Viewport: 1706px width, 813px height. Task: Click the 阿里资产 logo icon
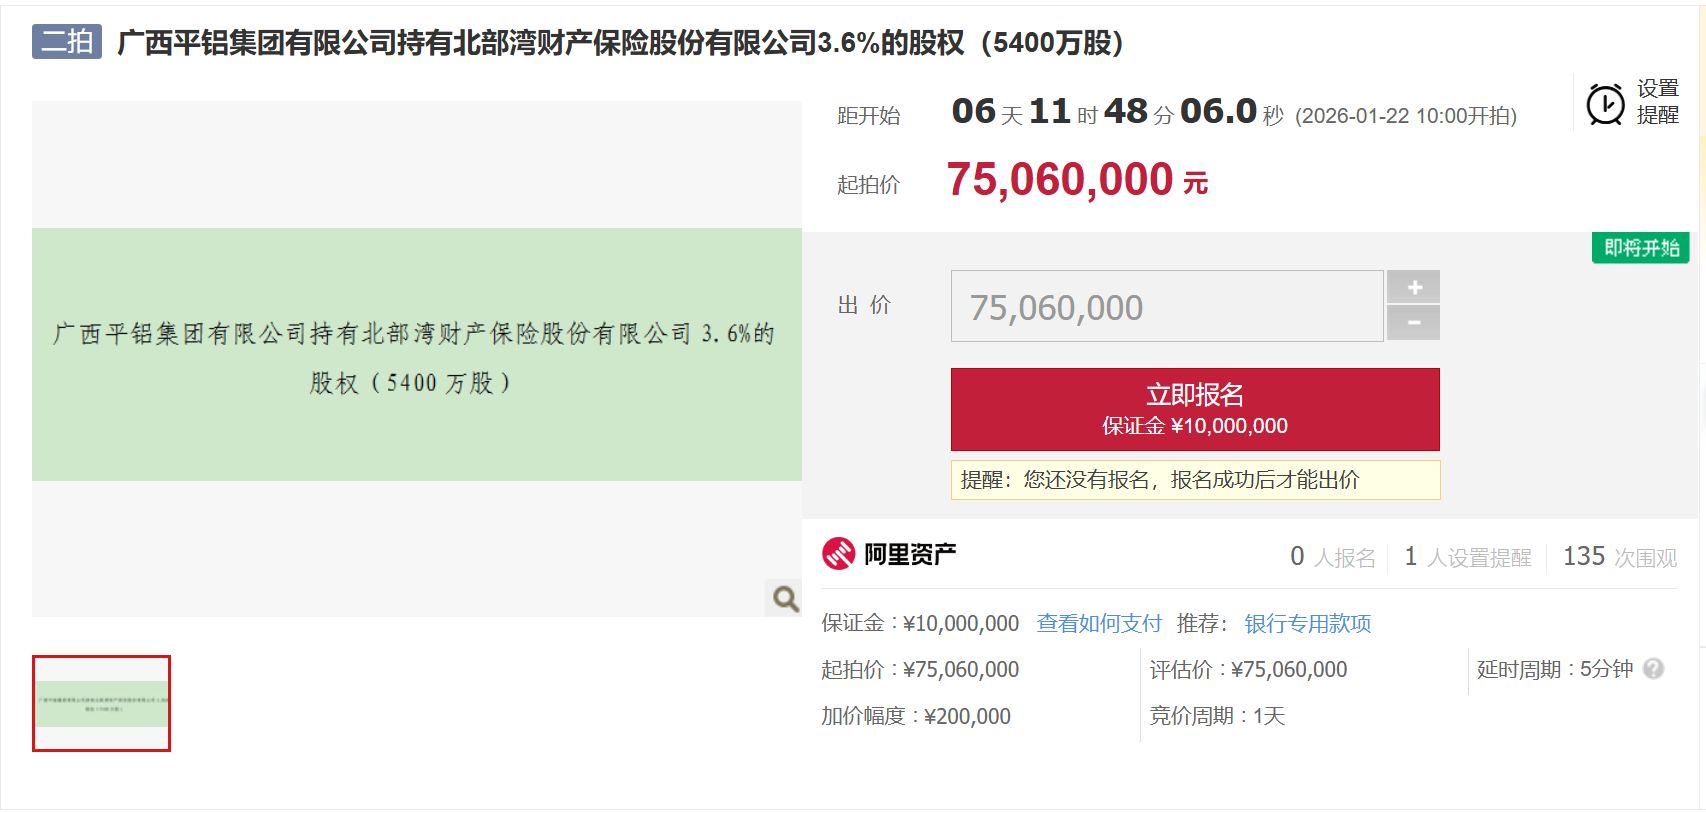(x=838, y=553)
